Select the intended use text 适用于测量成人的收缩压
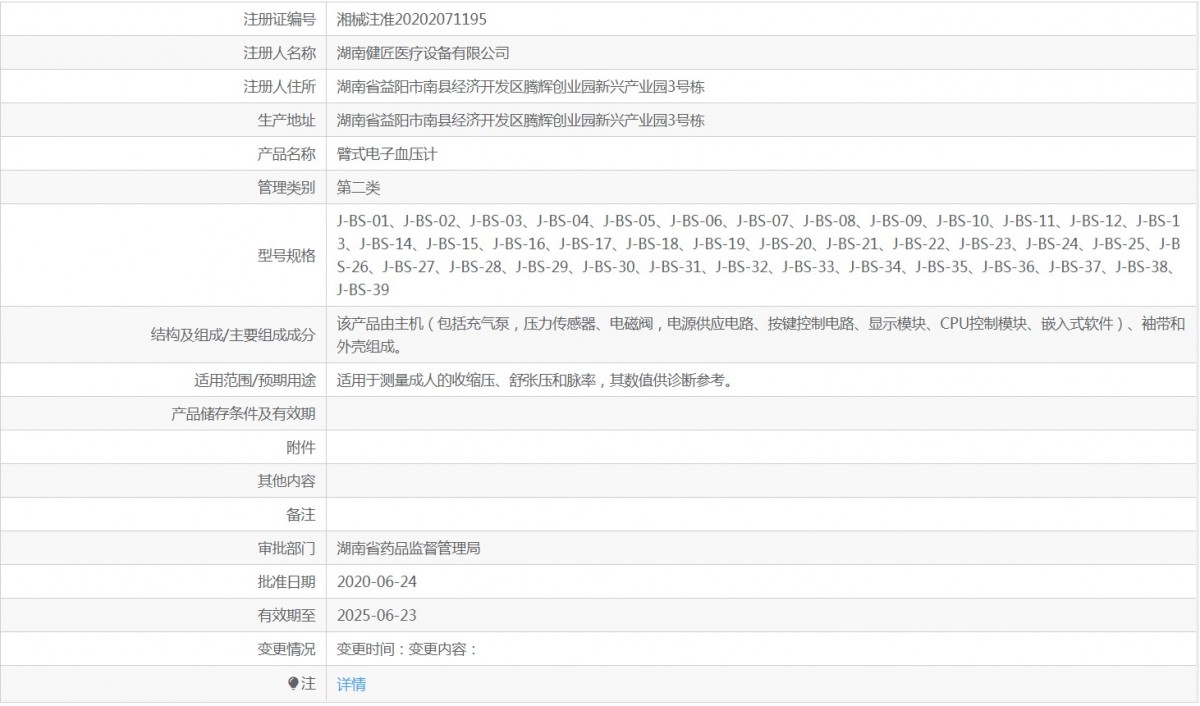 point(534,380)
